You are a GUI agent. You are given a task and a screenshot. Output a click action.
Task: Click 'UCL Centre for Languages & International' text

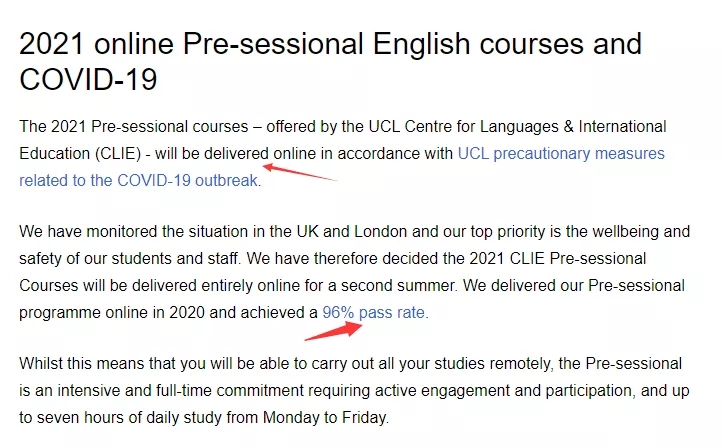(518, 127)
